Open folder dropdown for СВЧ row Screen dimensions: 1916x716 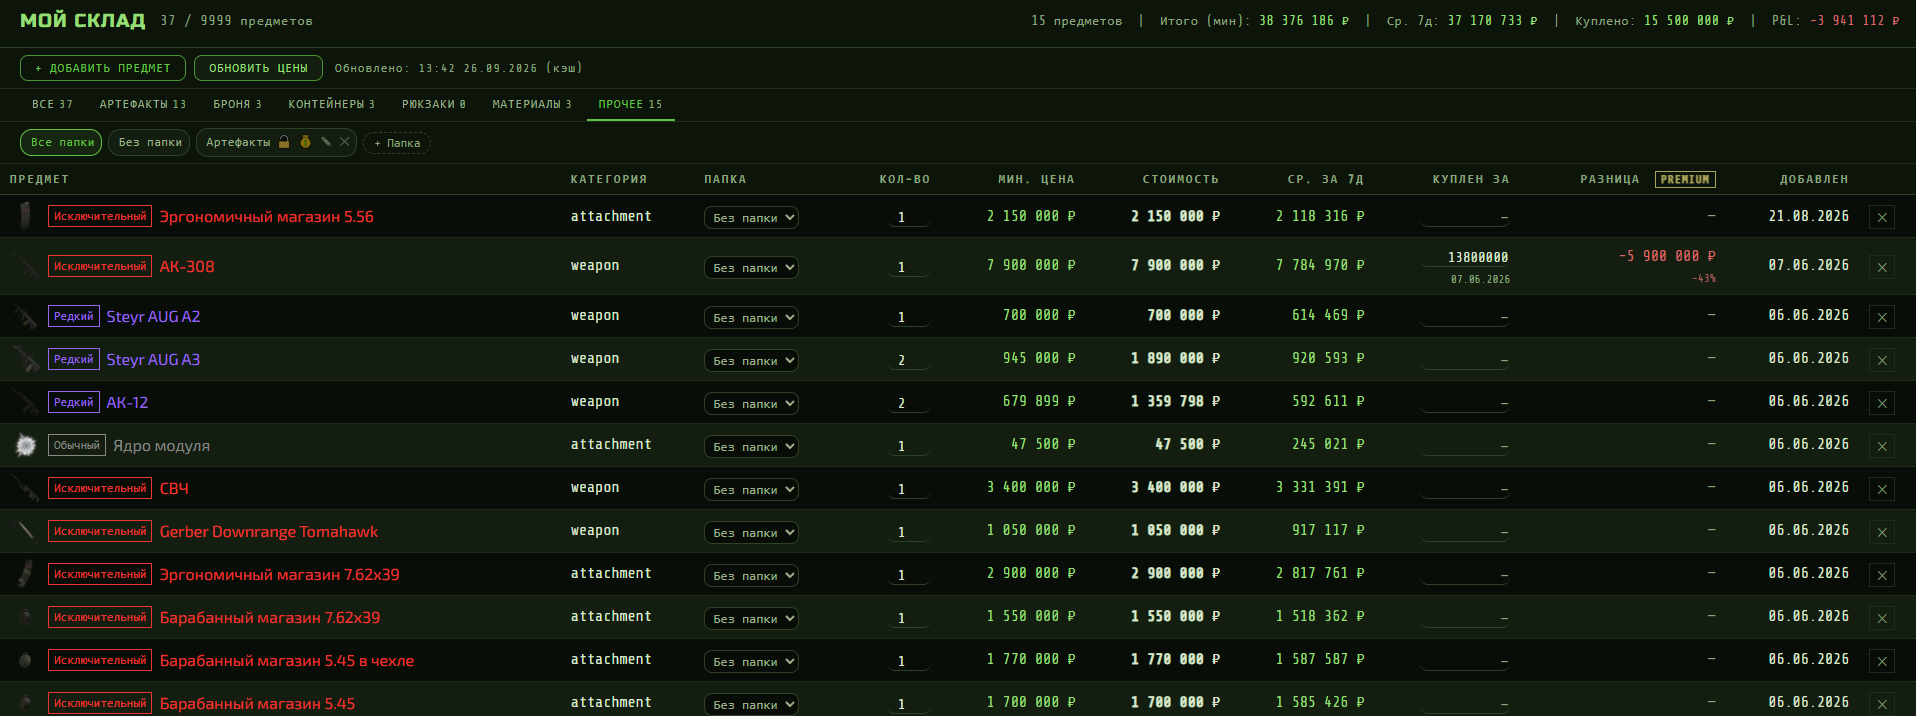point(751,489)
